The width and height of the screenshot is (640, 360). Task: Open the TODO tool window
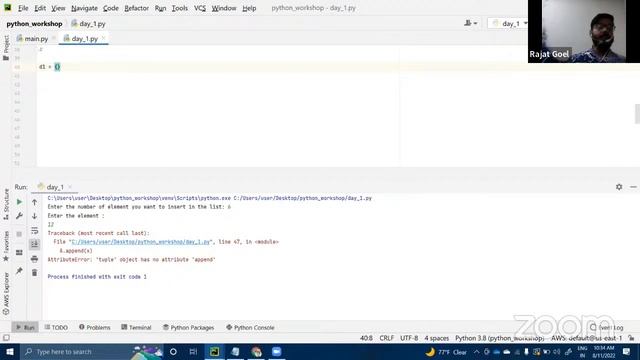pos(56,327)
